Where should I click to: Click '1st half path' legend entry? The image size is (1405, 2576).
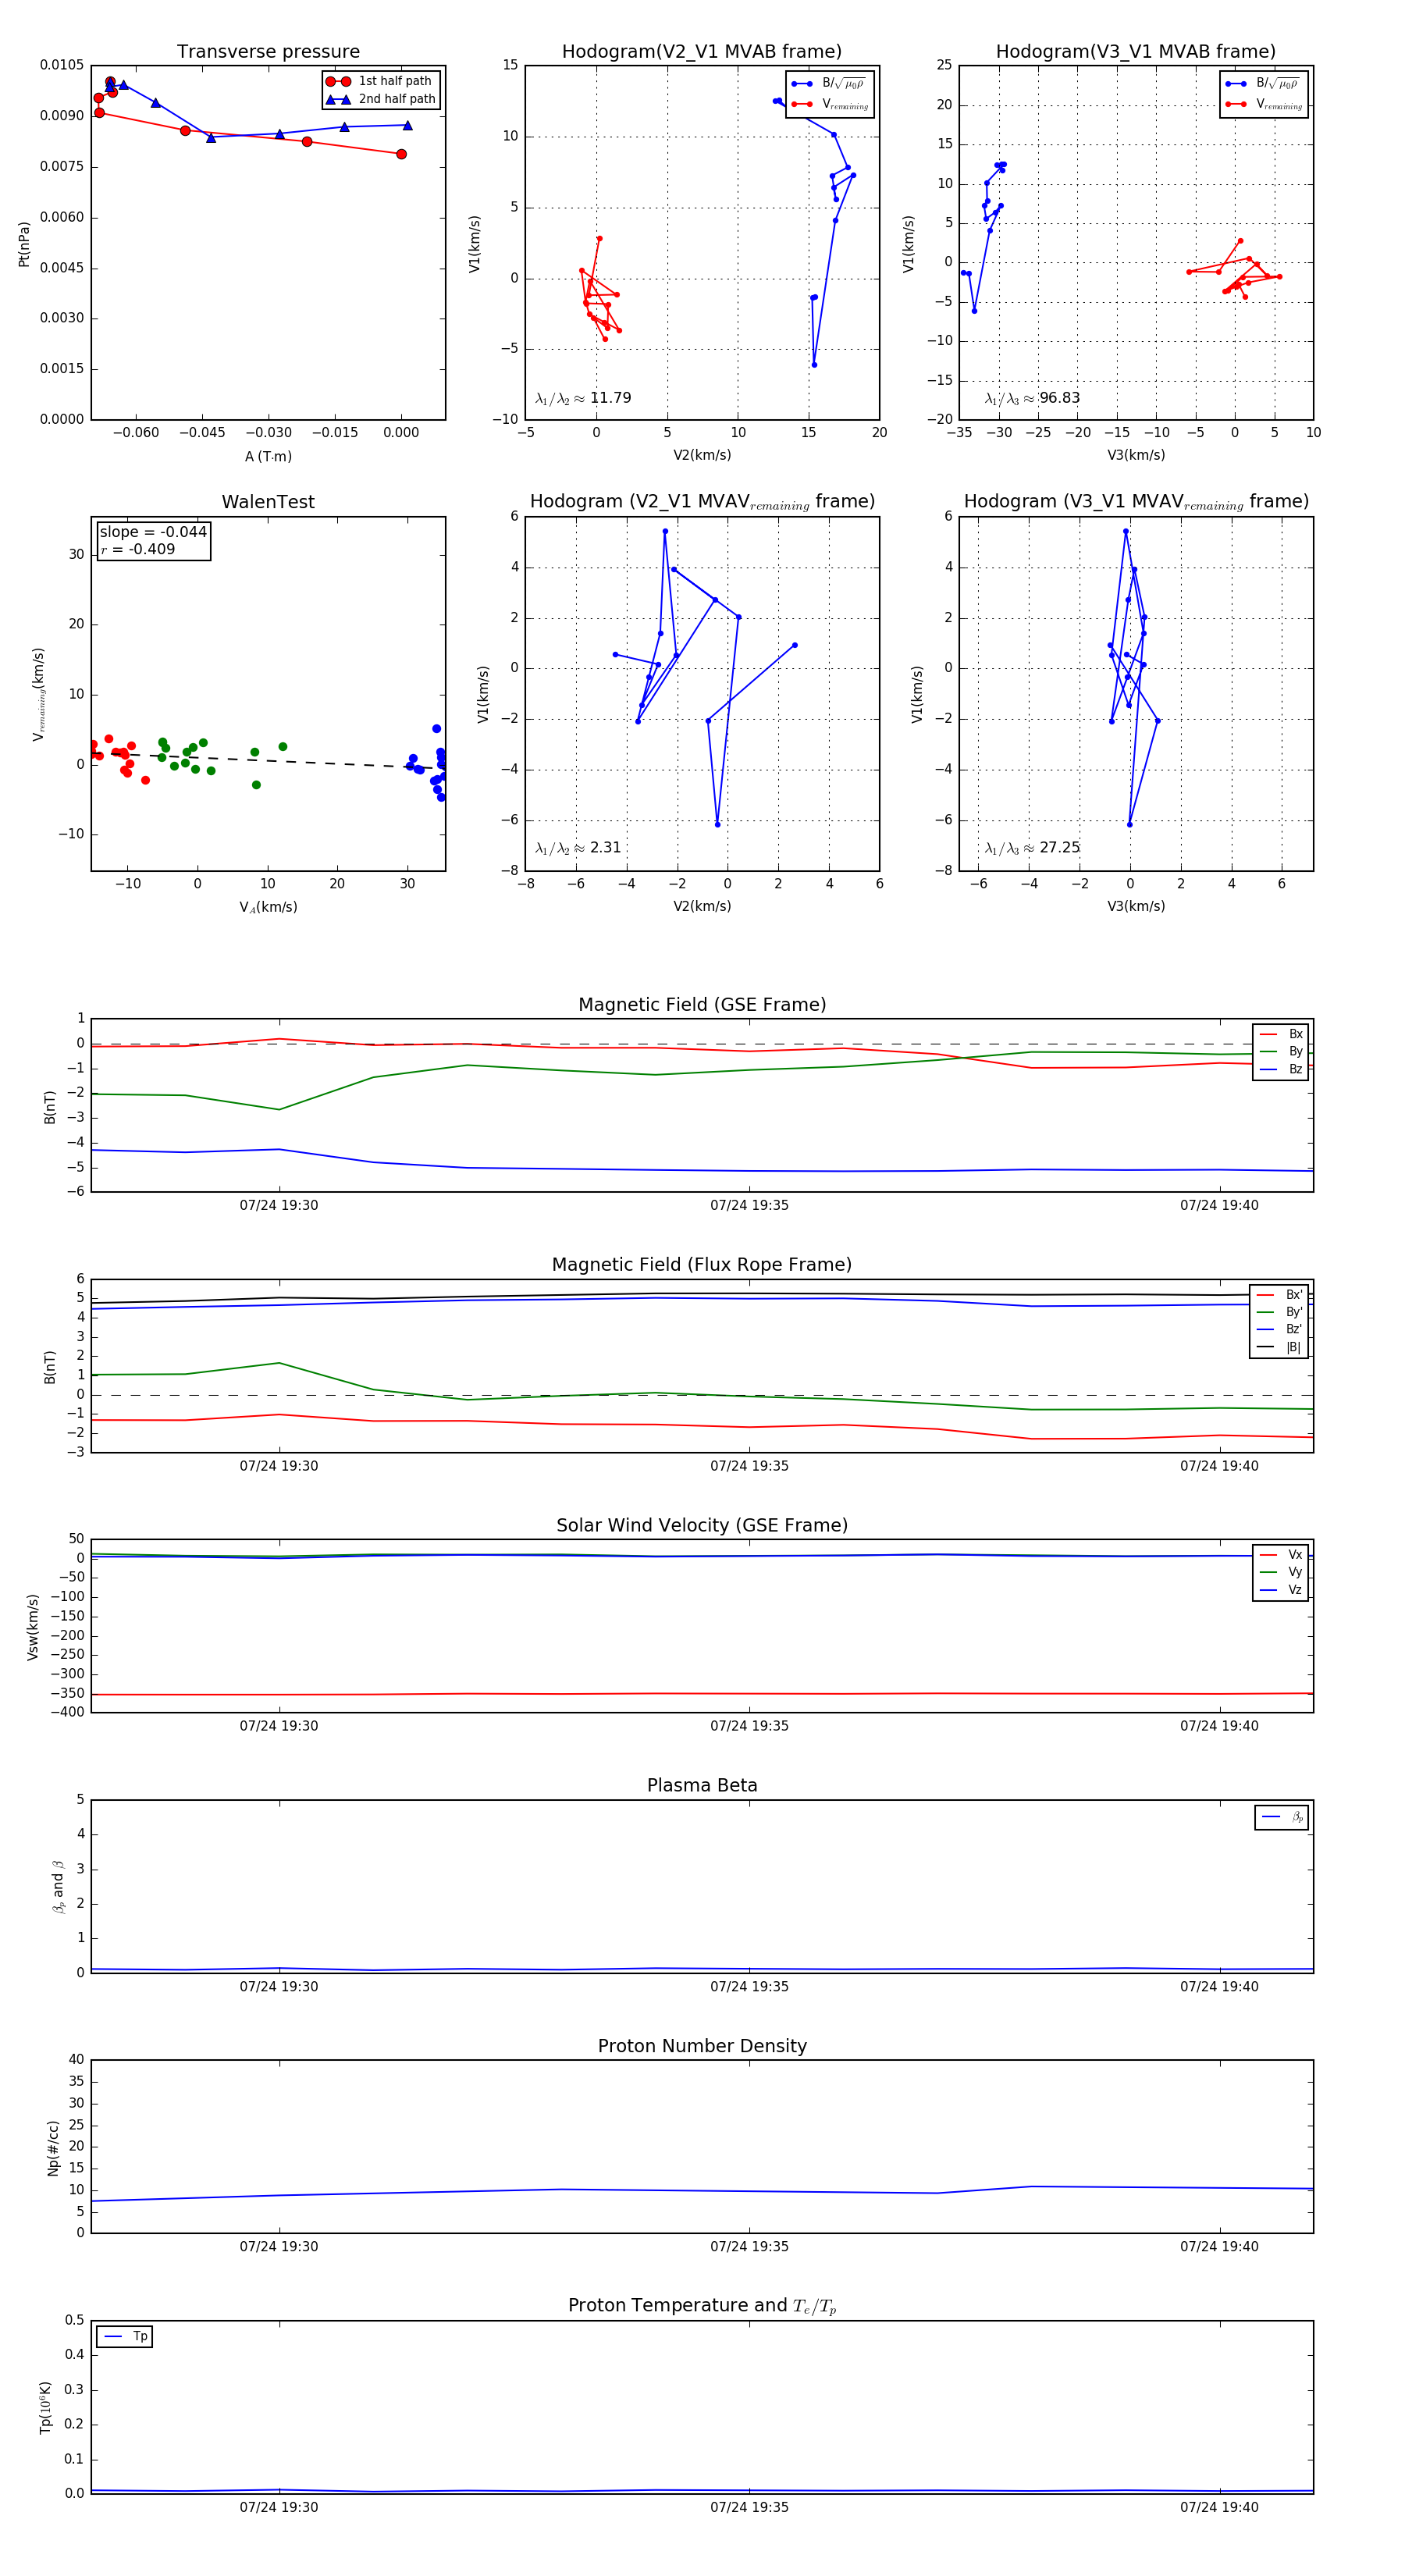click(381, 81)
